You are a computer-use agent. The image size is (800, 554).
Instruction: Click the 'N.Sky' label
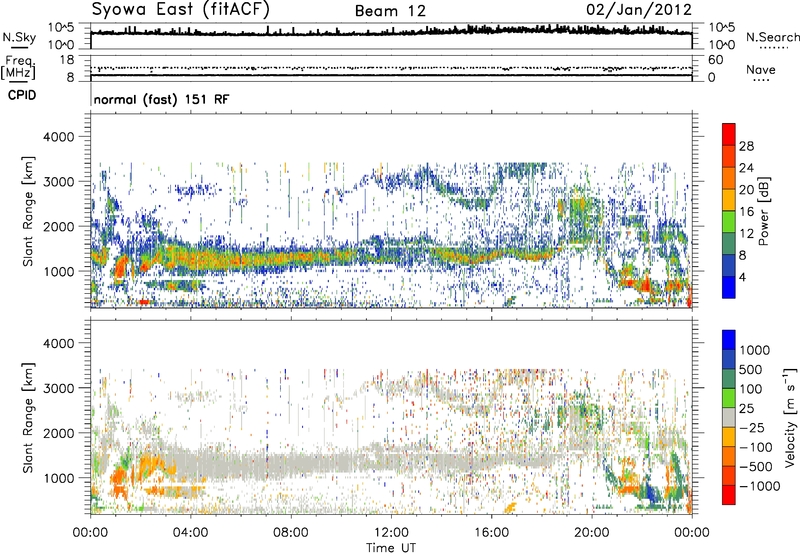tap(19, 37)
